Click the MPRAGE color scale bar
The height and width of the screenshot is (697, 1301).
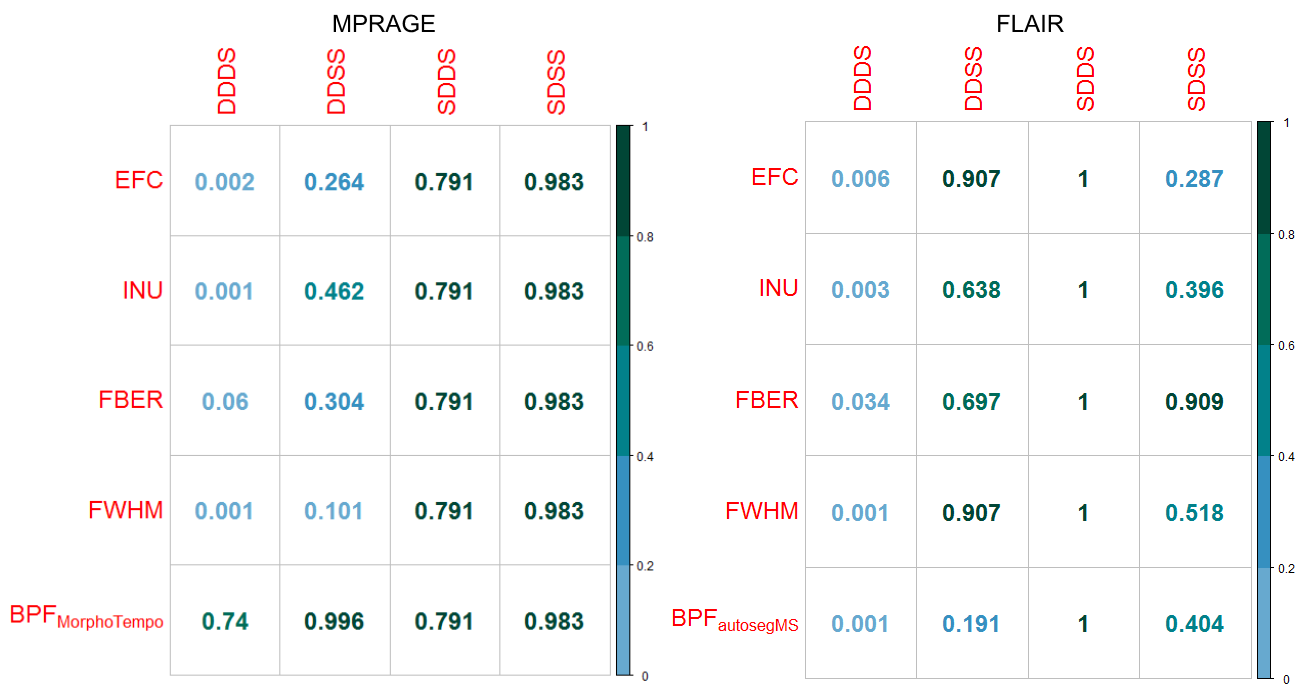coord(623,400)
